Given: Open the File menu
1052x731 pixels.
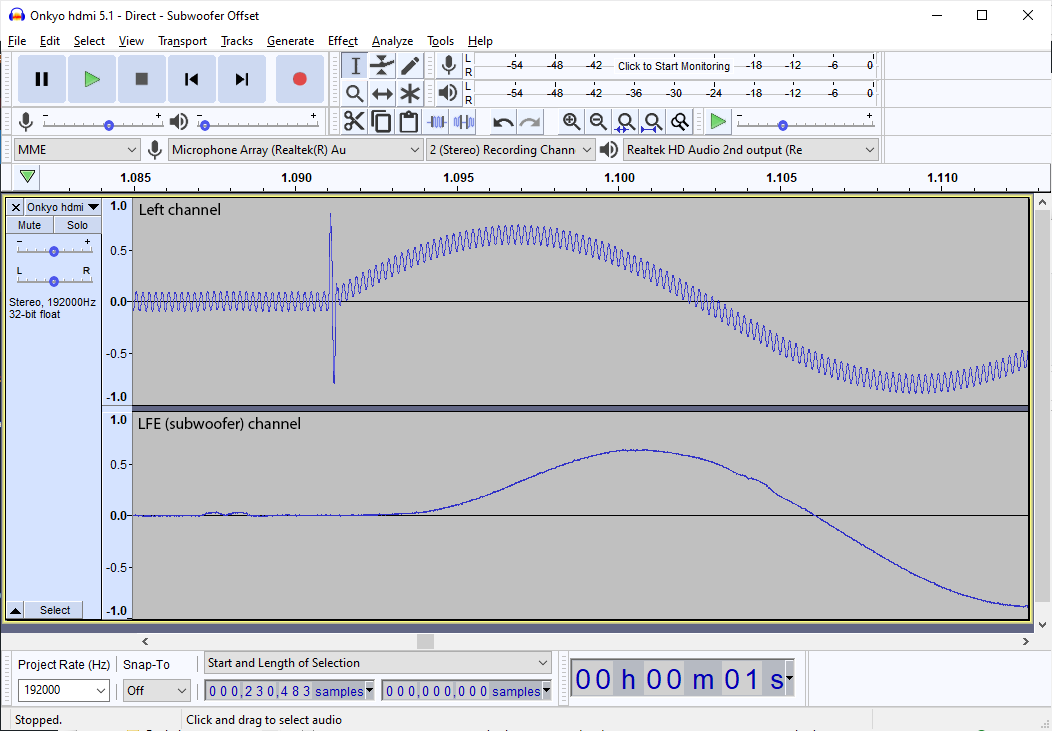Looking at the screenshot, I should (x=17, y=41).
